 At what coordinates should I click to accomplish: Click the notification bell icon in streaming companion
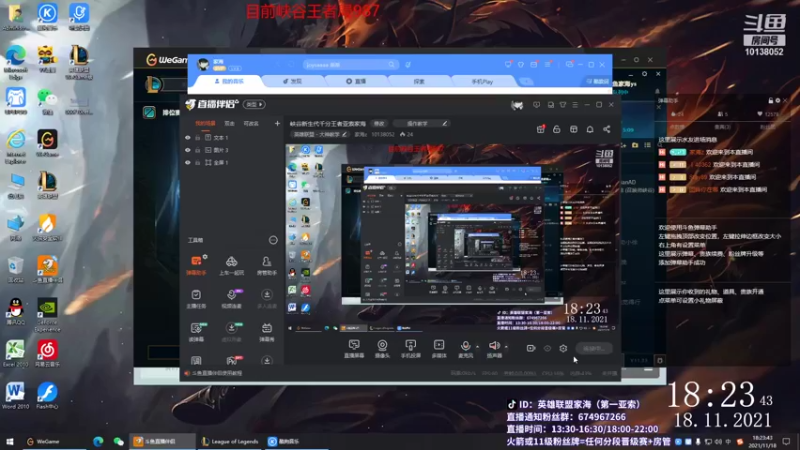(x=590, y=129)
